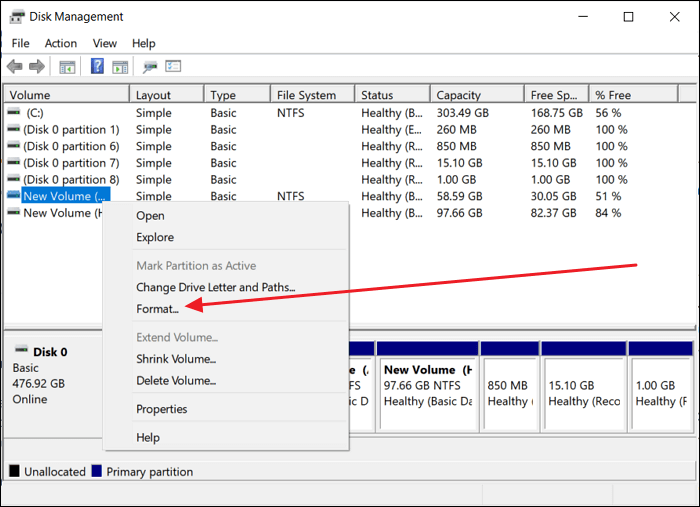Click the Disk 0 drive icon in lower pane
Screen dimensions: 700x507
click(21, 349)
